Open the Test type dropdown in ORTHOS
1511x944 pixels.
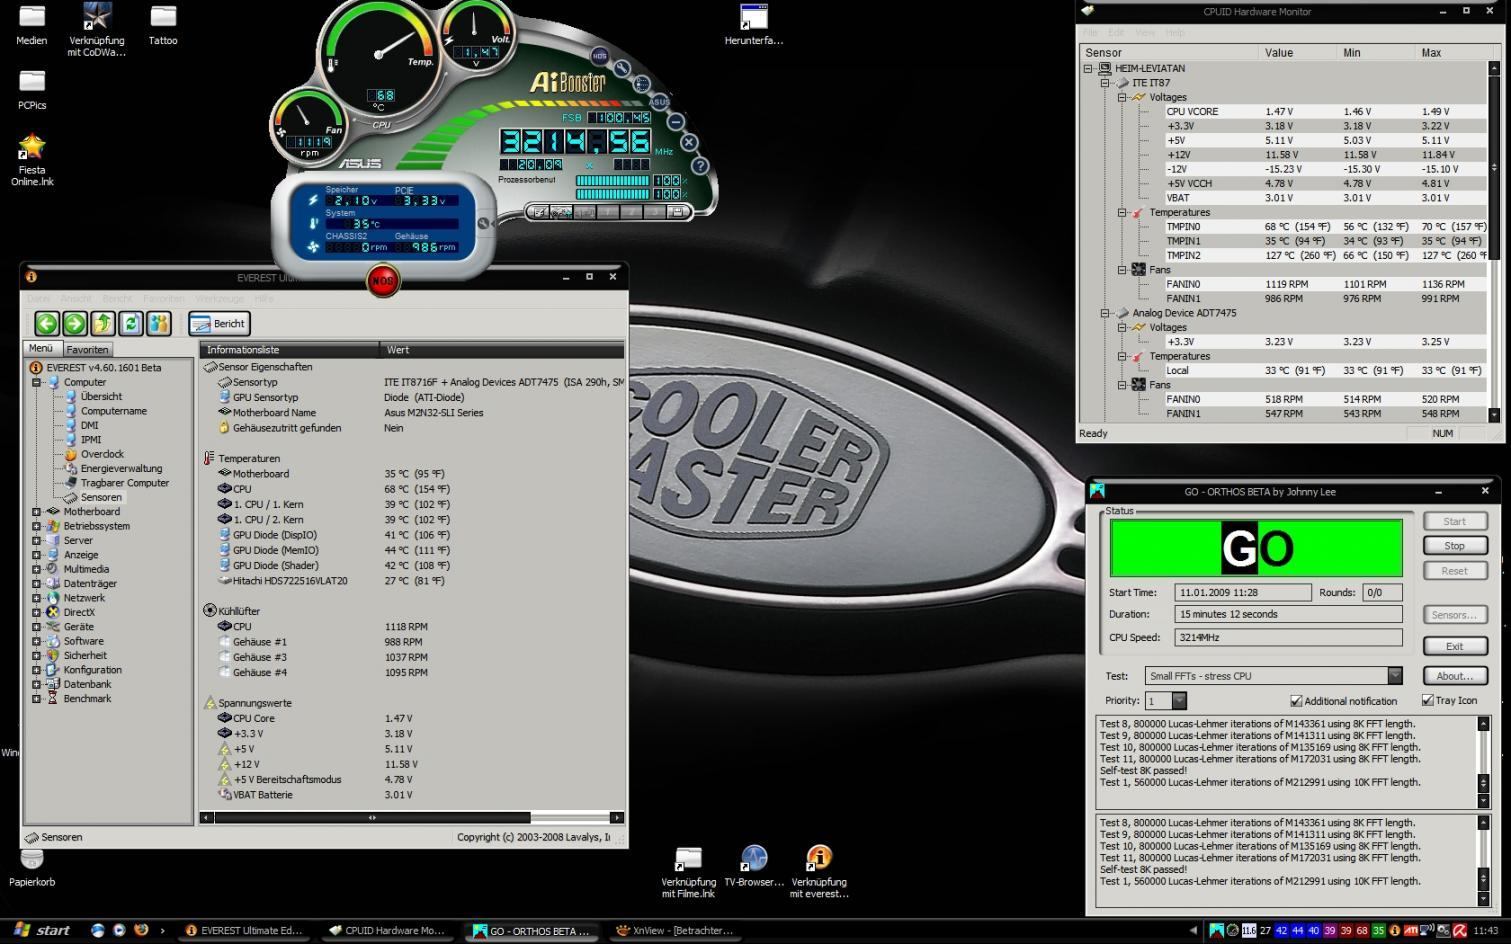coord(1394,676)
